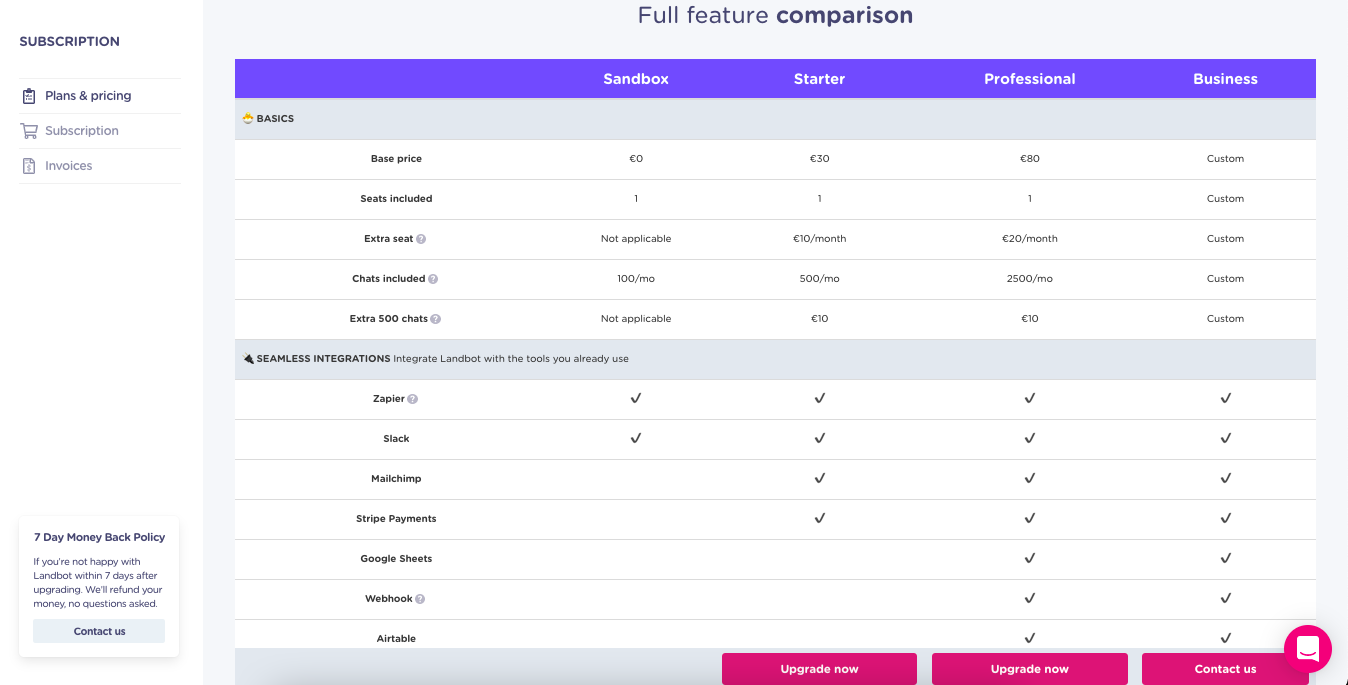Click Upgrade now for the Professional plan
The height and width of the screenshot is (685, 1348).
point(1030,669)
